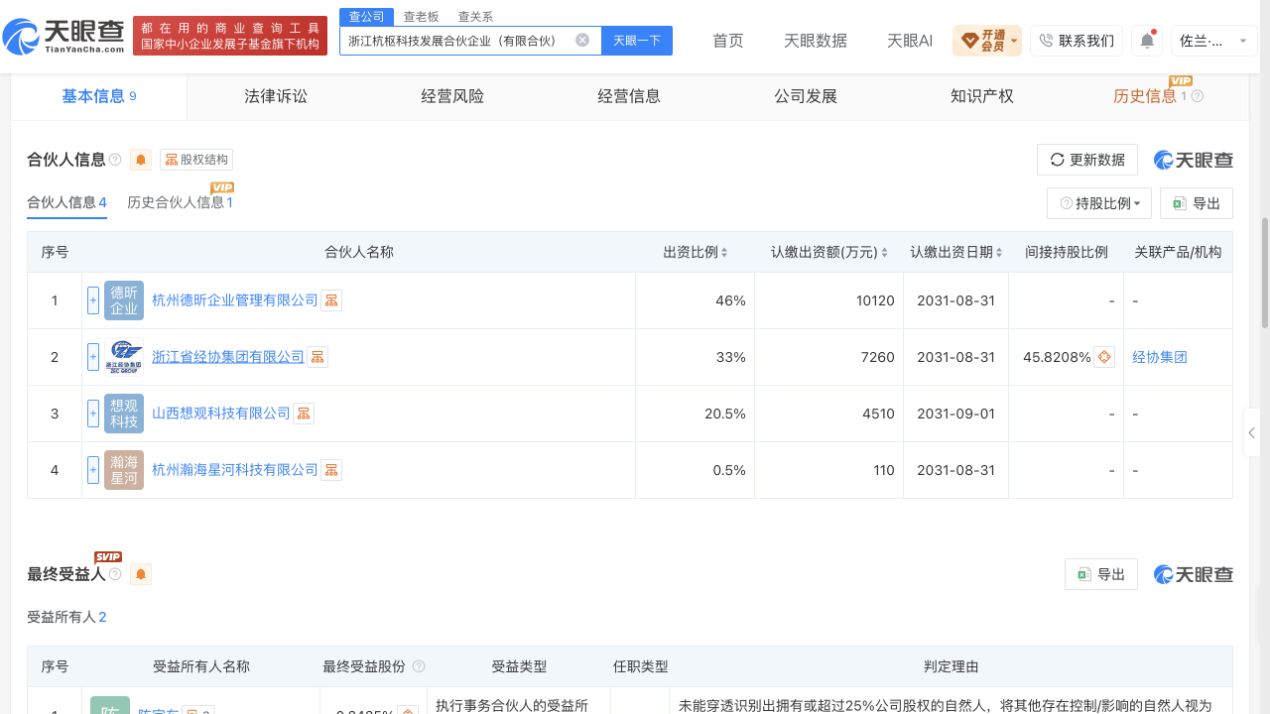Viewport: 1270px width, 714px height.
Task: Click the 德昕企业 company logo
Action: coord(124,300)
